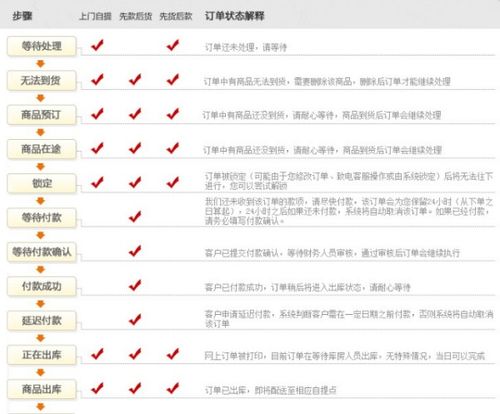Click 无法到货 checkmark under 先款后货 column
Image resolution: width=500 pixels, height=414 pixels.
[x=135, y=79]
